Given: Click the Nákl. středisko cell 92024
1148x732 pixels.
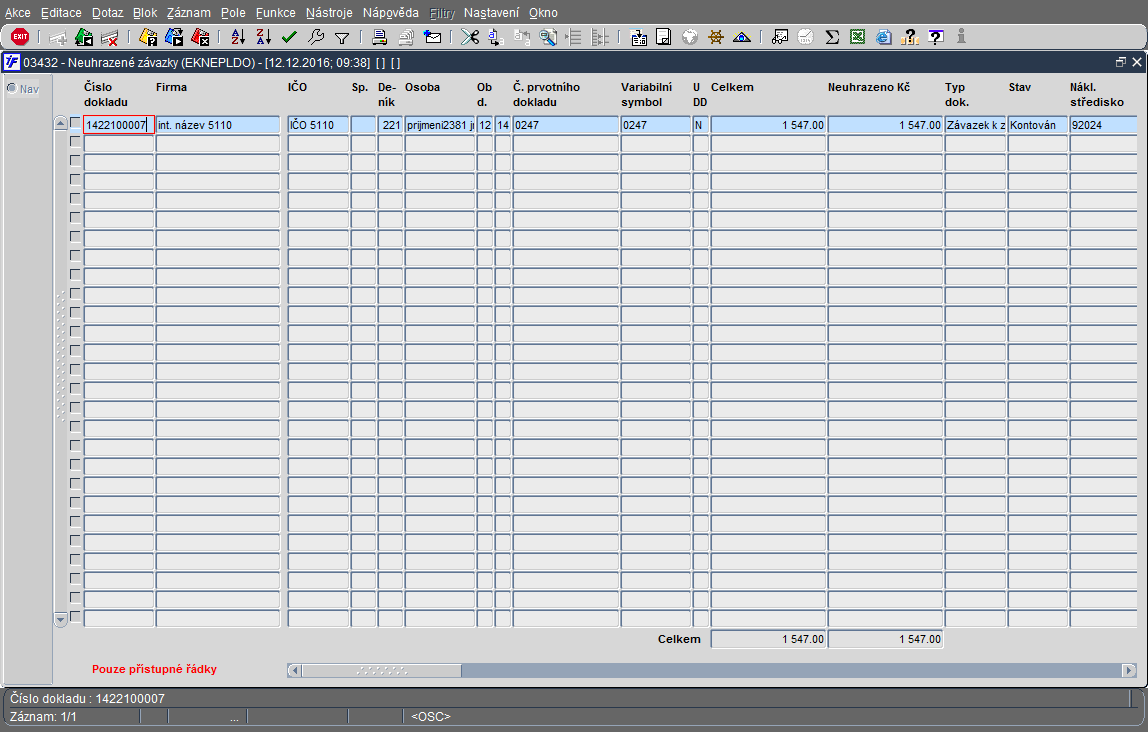Looking at the screenshot, I should click(x=1103, y=124).
